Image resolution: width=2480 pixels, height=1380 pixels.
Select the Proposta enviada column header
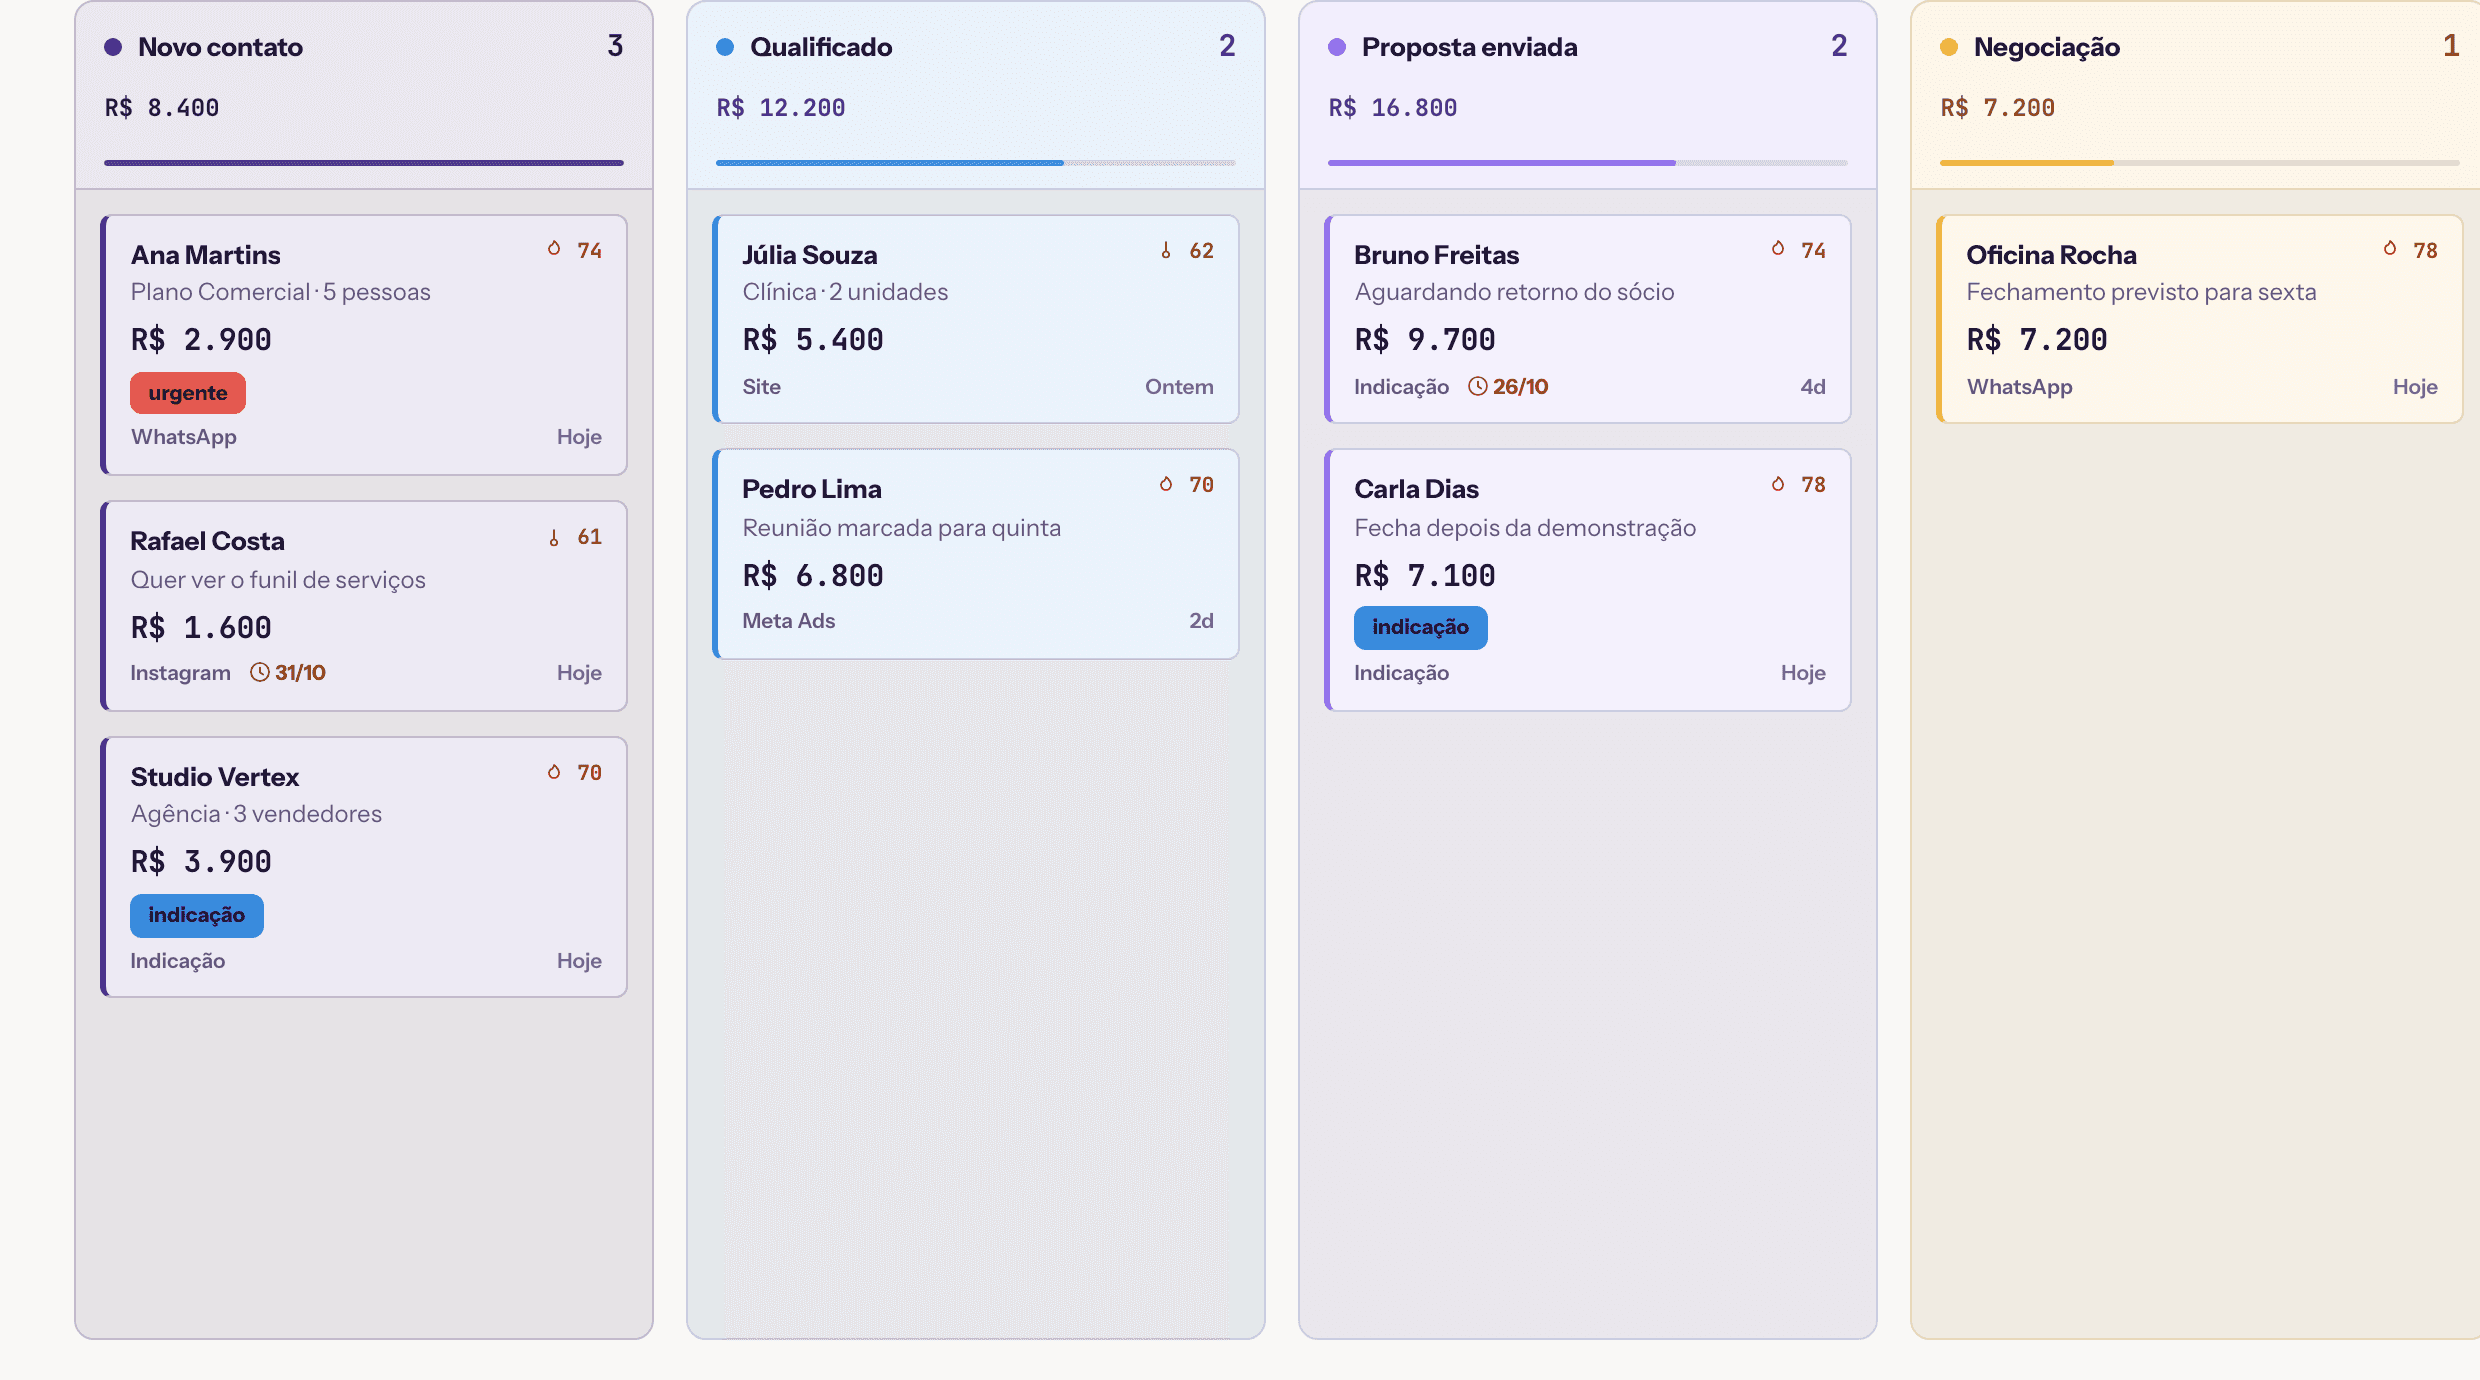(1588, 95)
